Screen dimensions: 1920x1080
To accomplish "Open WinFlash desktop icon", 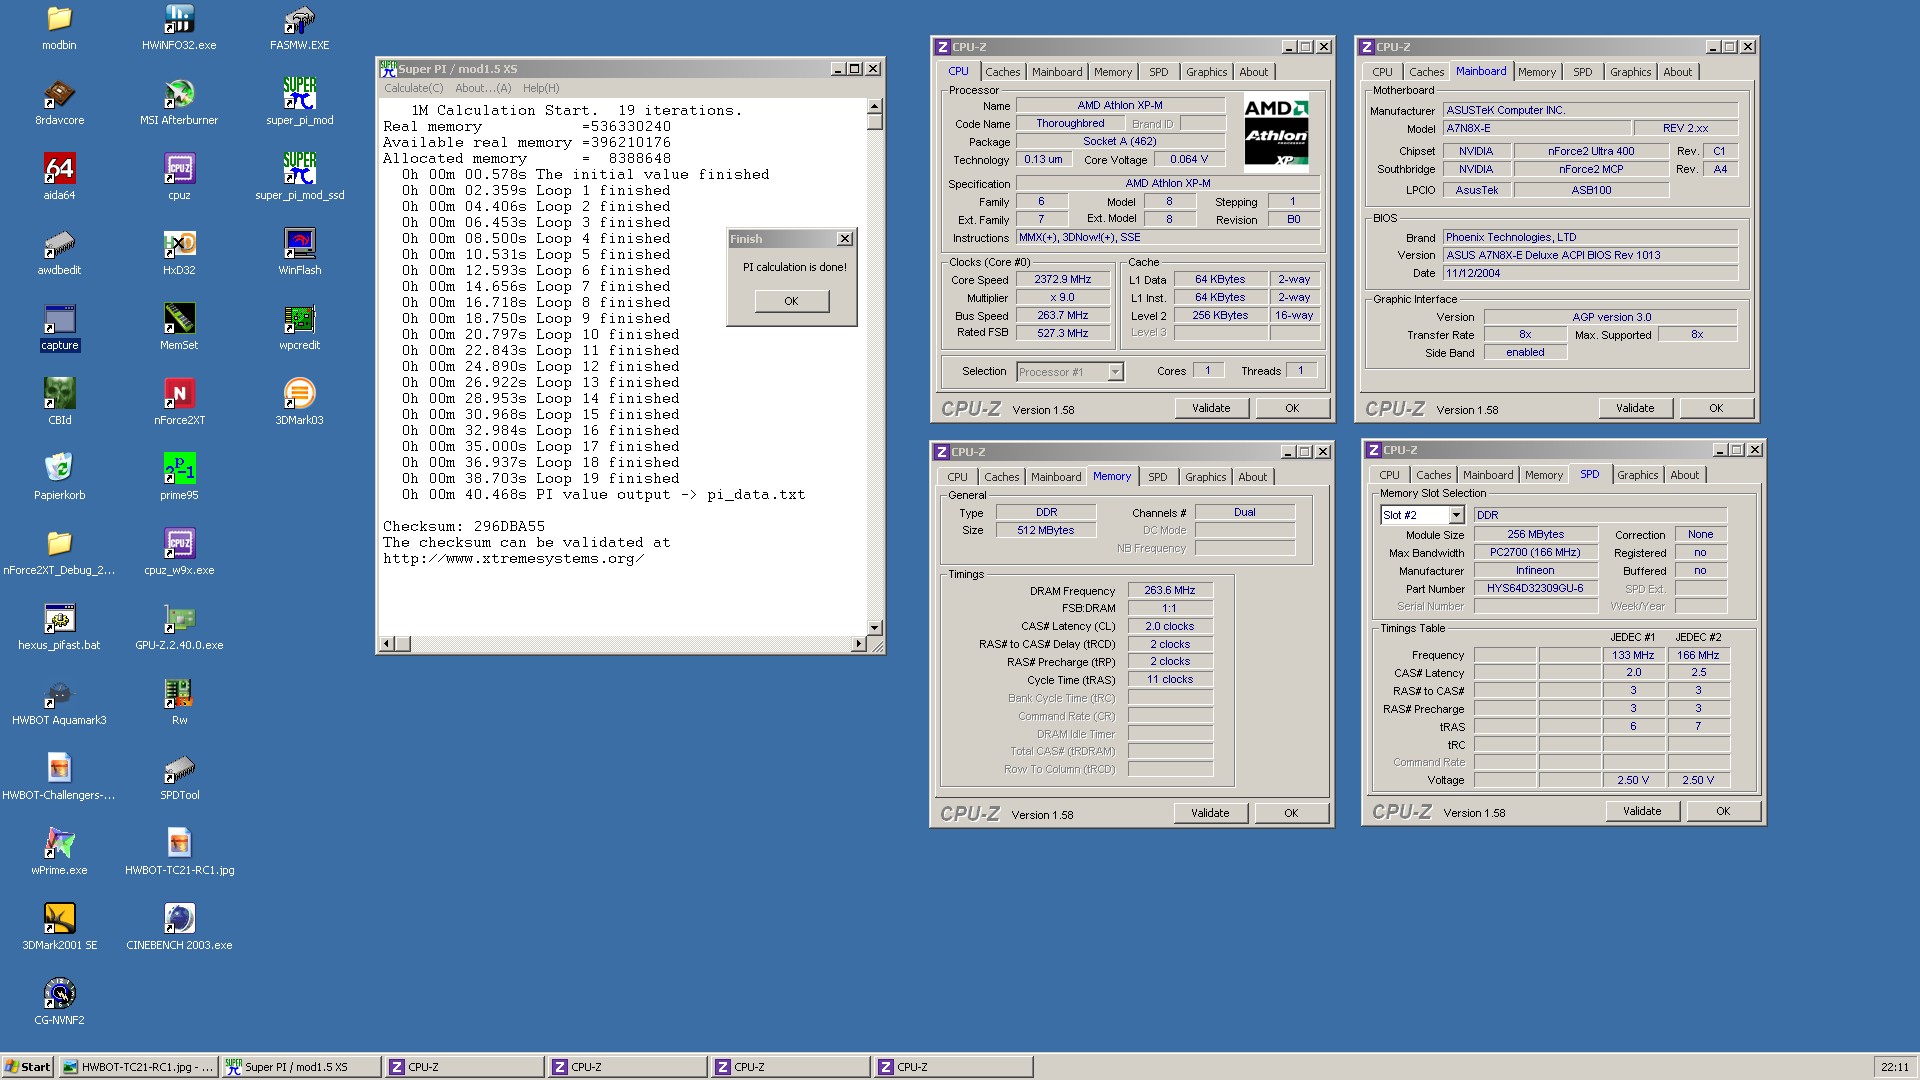I will [x=299, y=252].
